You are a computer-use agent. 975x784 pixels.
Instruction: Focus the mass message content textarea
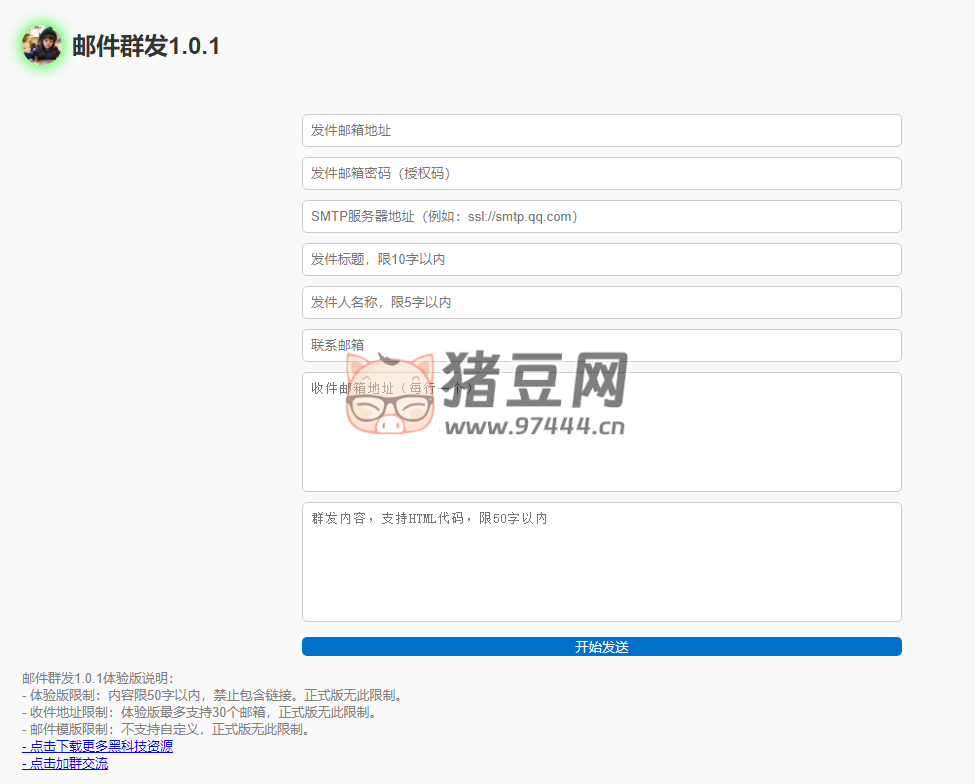[600, 560]
